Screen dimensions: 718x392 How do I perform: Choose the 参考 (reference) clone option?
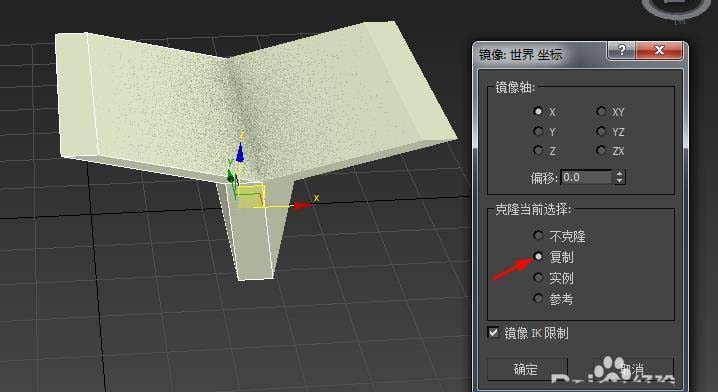[x=538, y=299]
